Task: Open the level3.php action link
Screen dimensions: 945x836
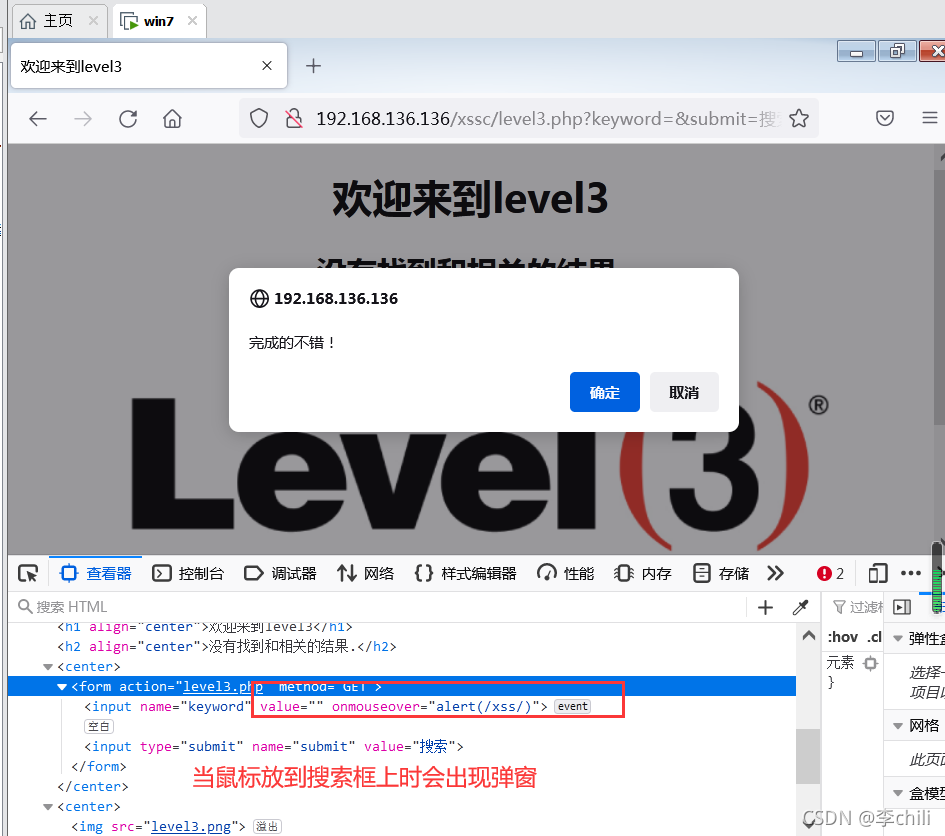Action: pos(223,687)
